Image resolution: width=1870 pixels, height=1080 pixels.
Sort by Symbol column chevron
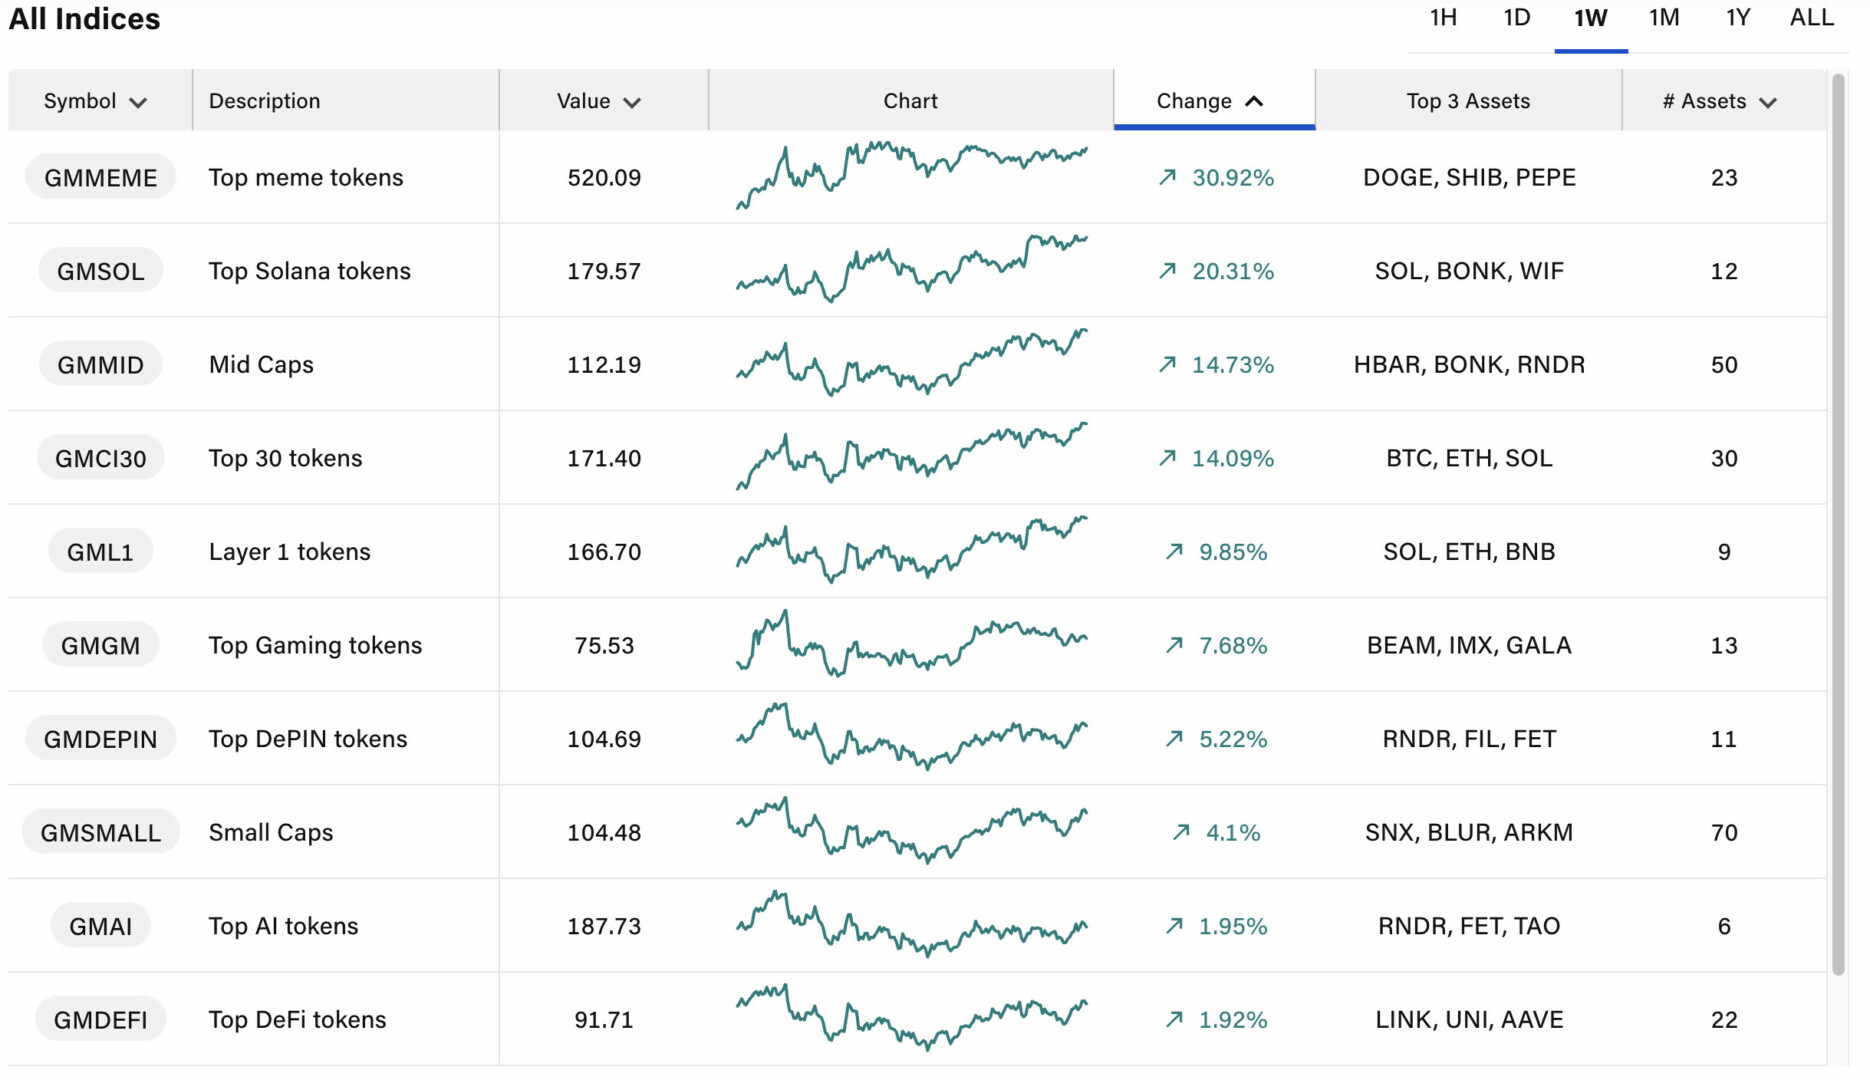coord(139,102)
